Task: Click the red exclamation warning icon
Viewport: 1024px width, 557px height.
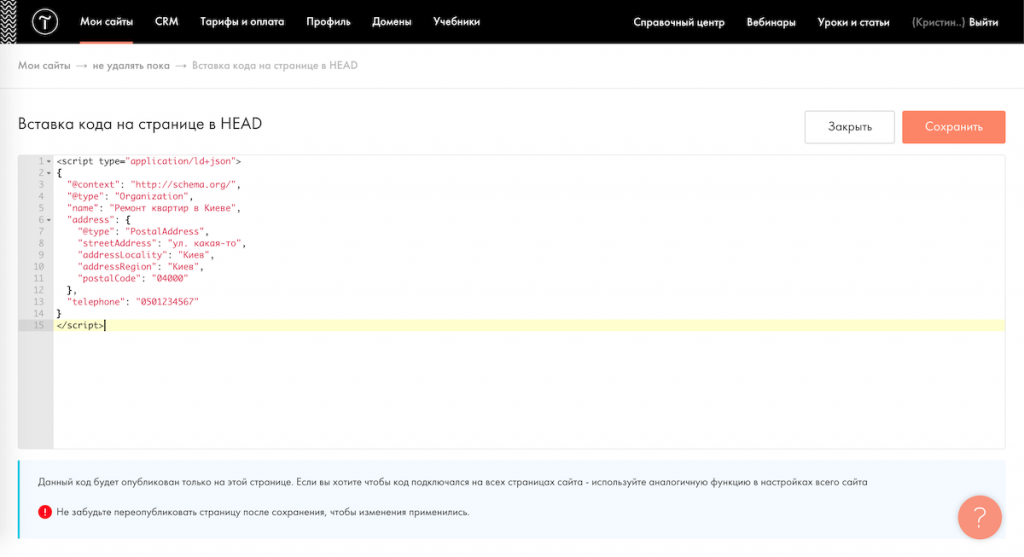Action: pos(44,512)
